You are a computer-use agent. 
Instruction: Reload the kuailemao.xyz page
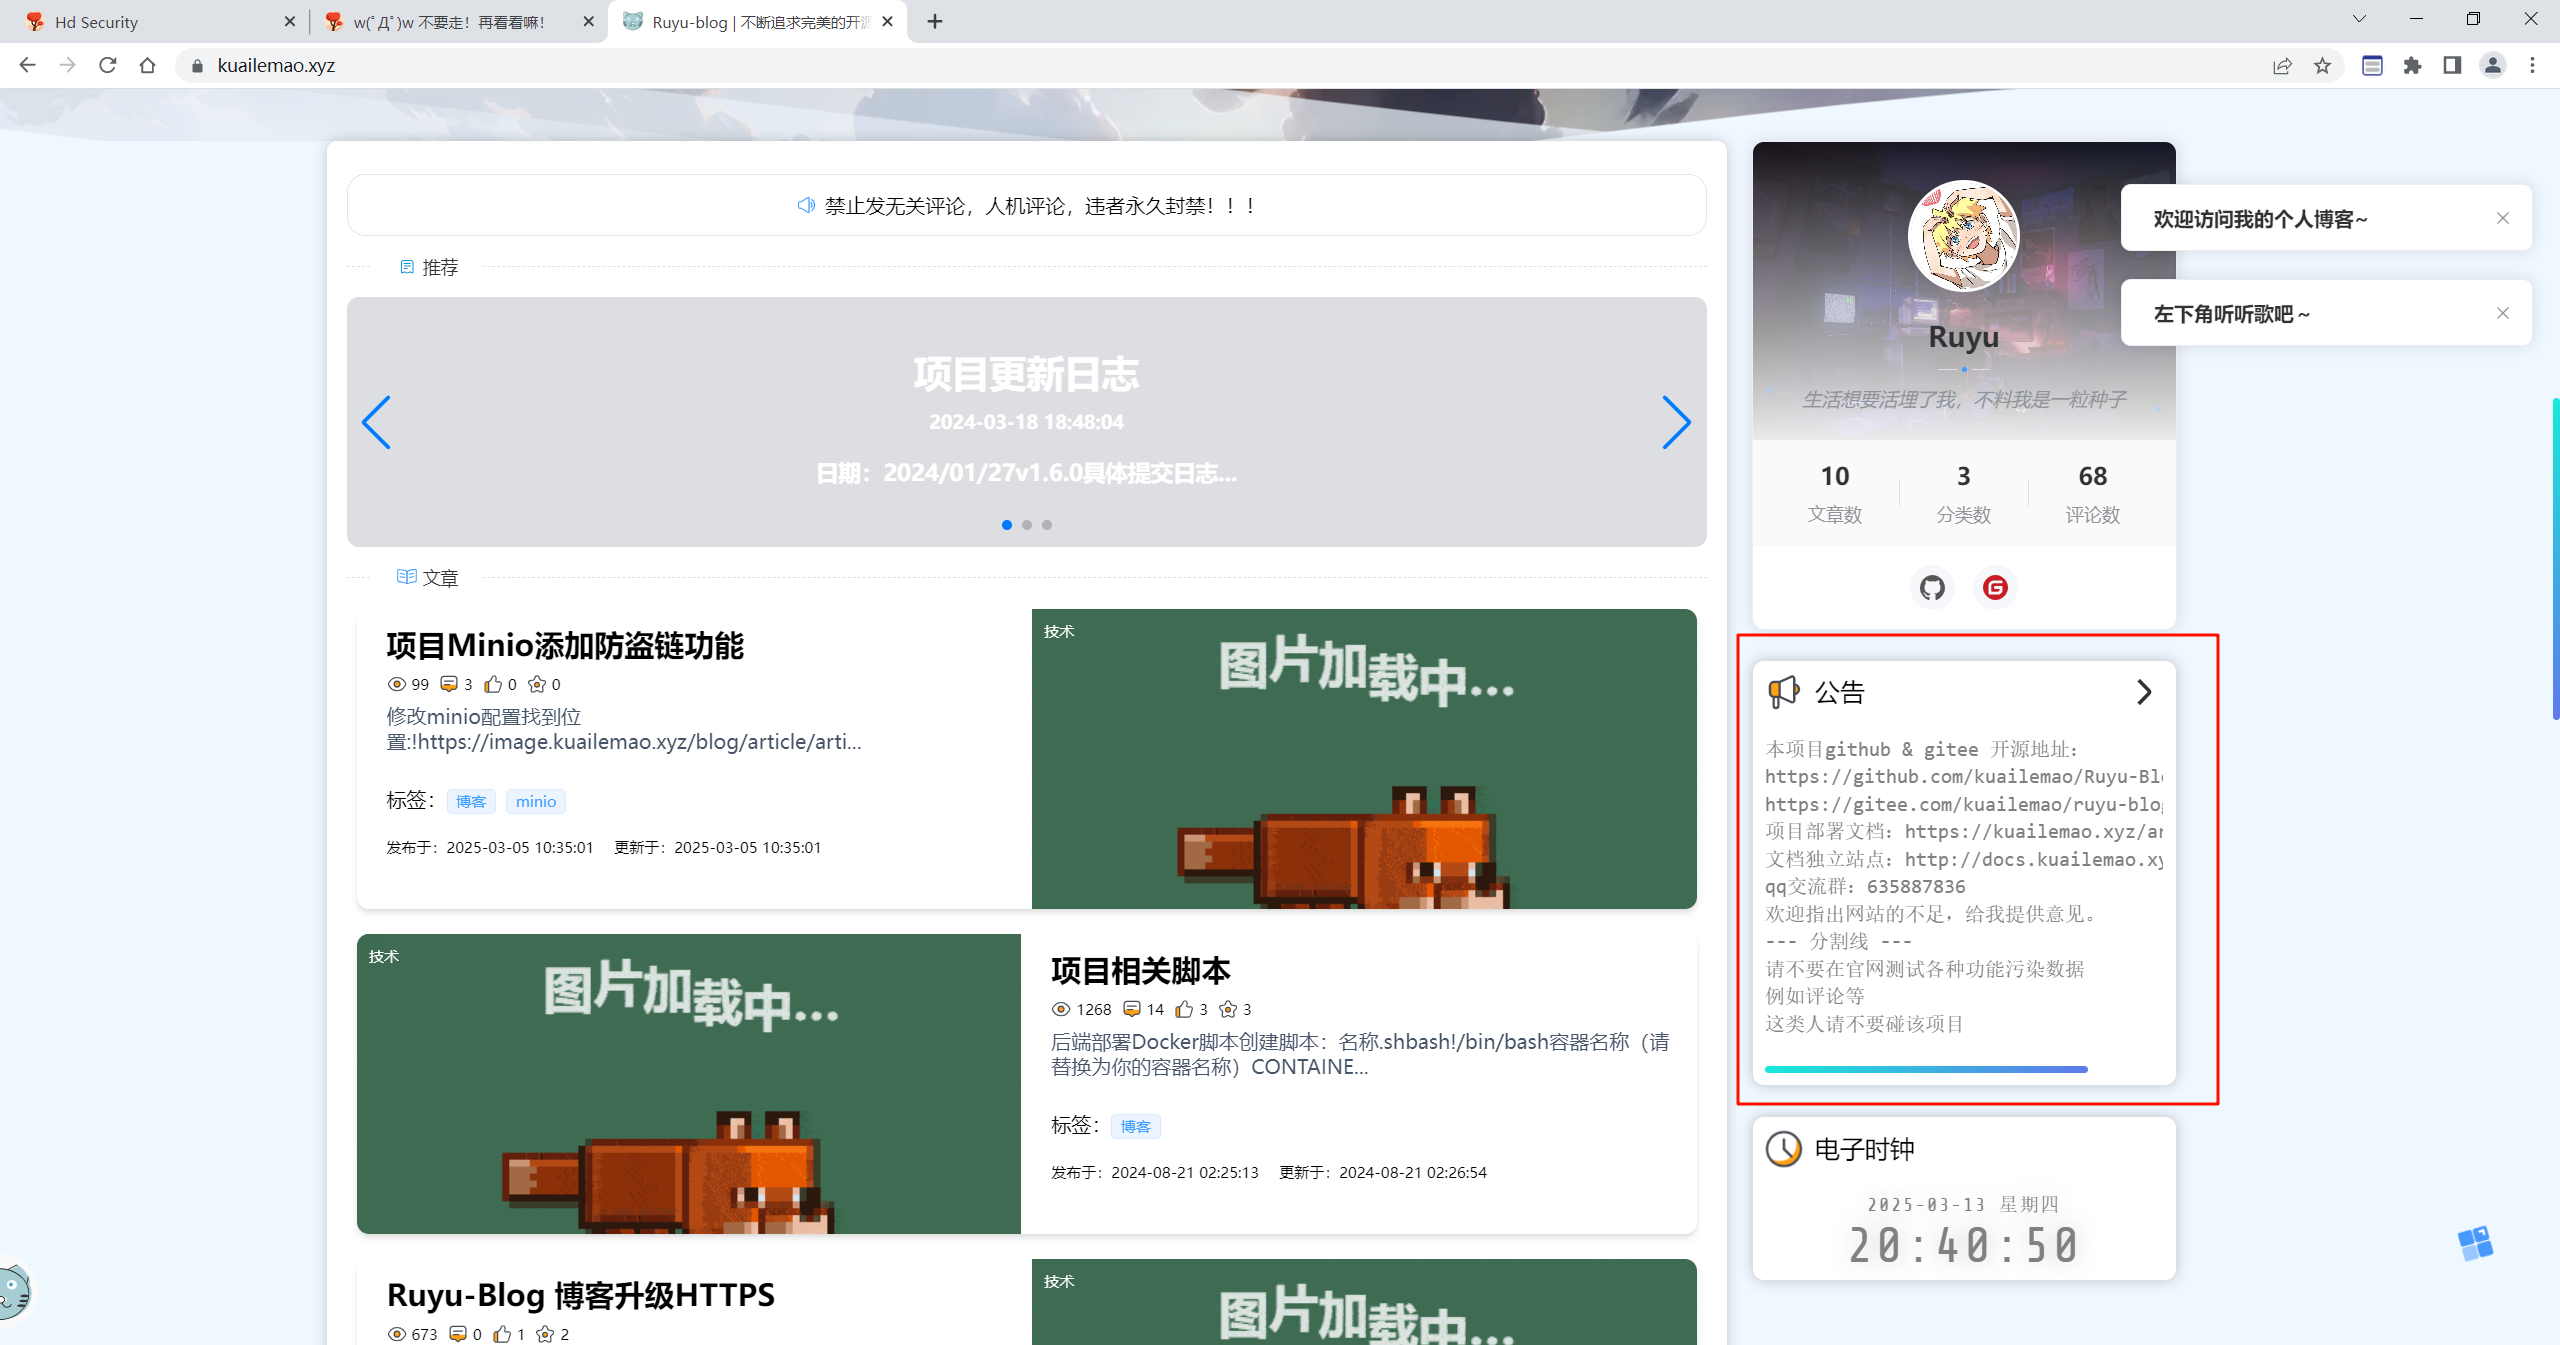tap(107, 65)
